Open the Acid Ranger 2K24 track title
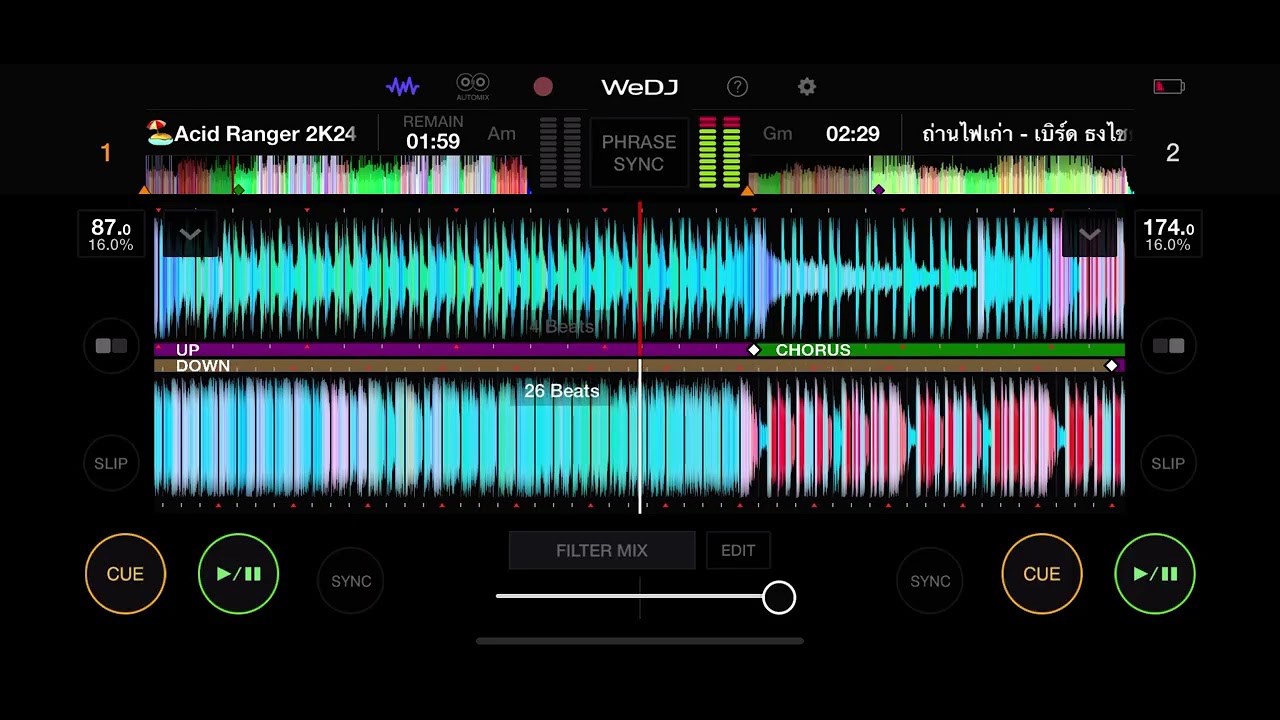The image size is (1280, 720). click(x=251, y=134)
